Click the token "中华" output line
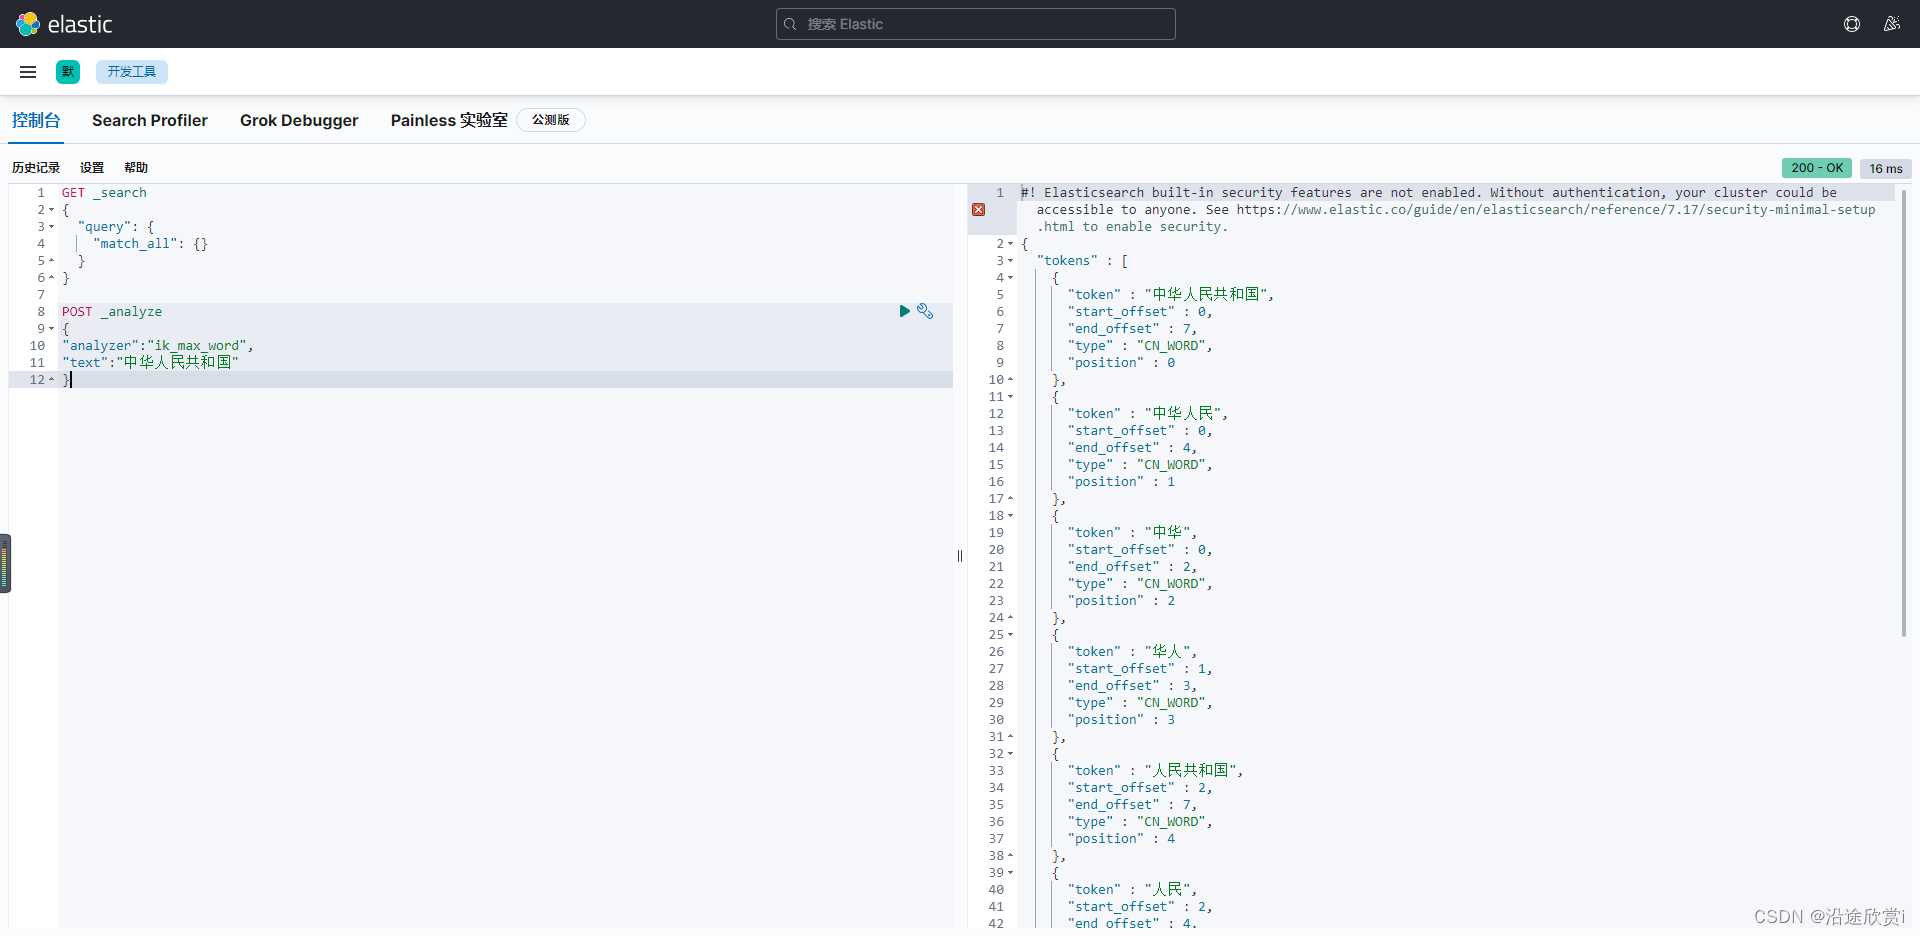 tap(1132, 533)
